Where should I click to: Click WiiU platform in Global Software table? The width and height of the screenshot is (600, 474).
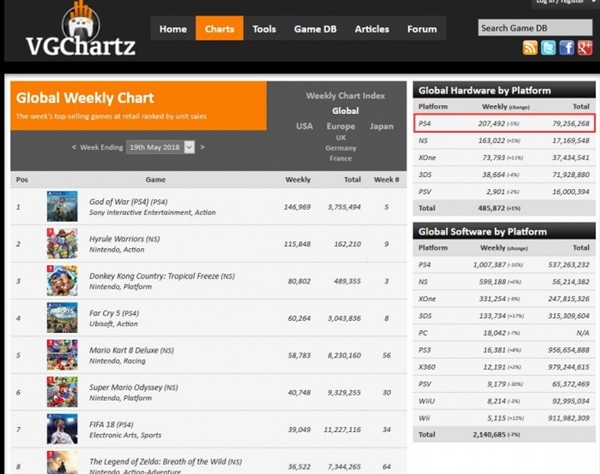[x=426, y=401]
